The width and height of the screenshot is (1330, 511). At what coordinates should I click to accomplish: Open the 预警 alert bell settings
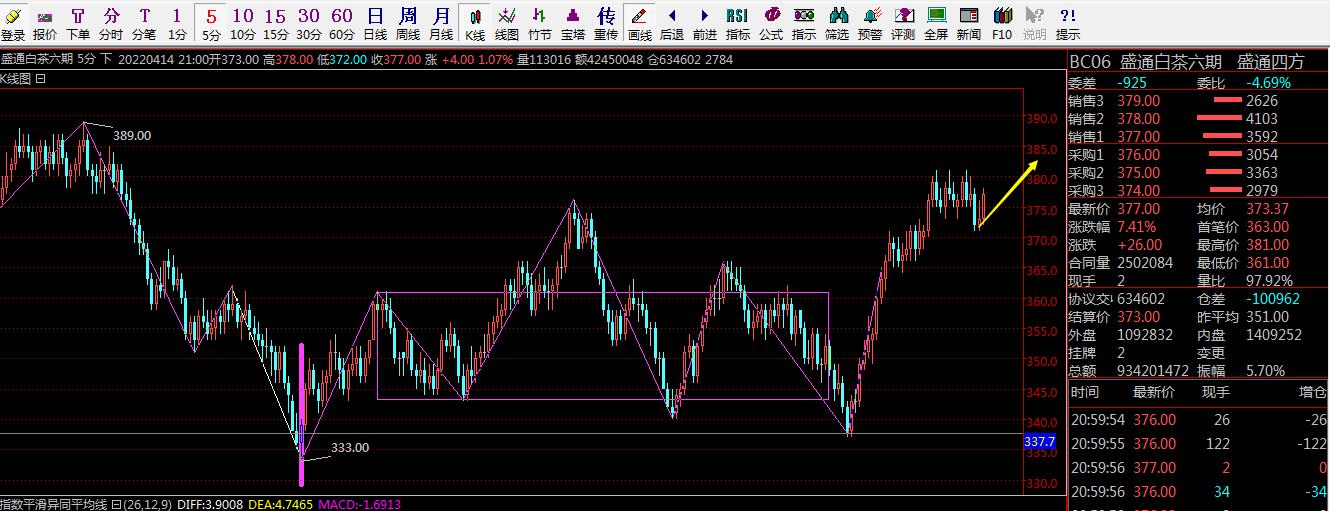[x=871, y=23]
